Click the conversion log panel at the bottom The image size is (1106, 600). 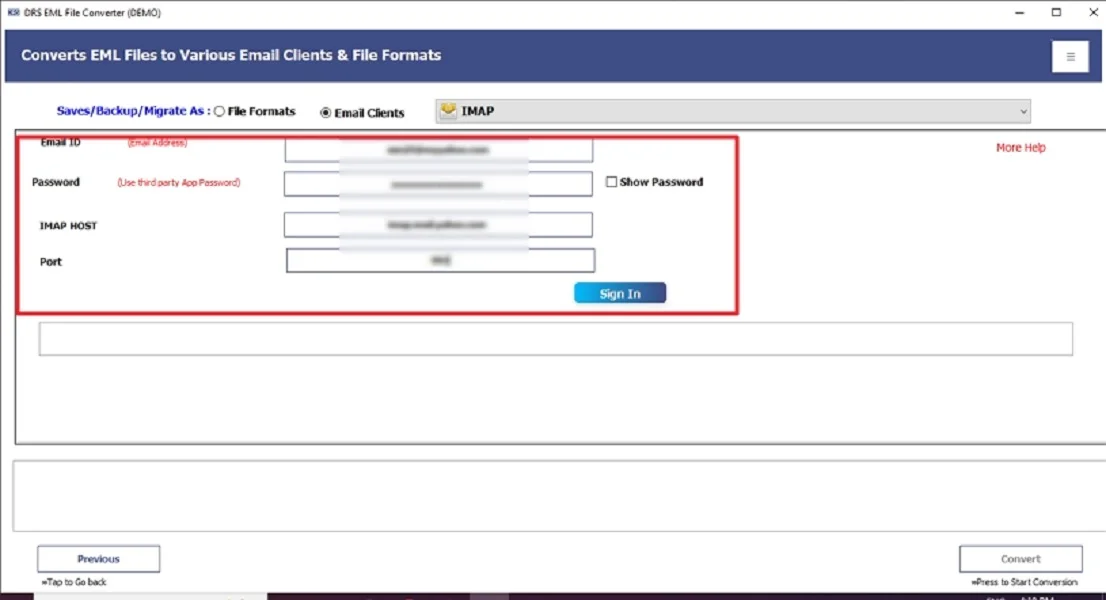553,497
